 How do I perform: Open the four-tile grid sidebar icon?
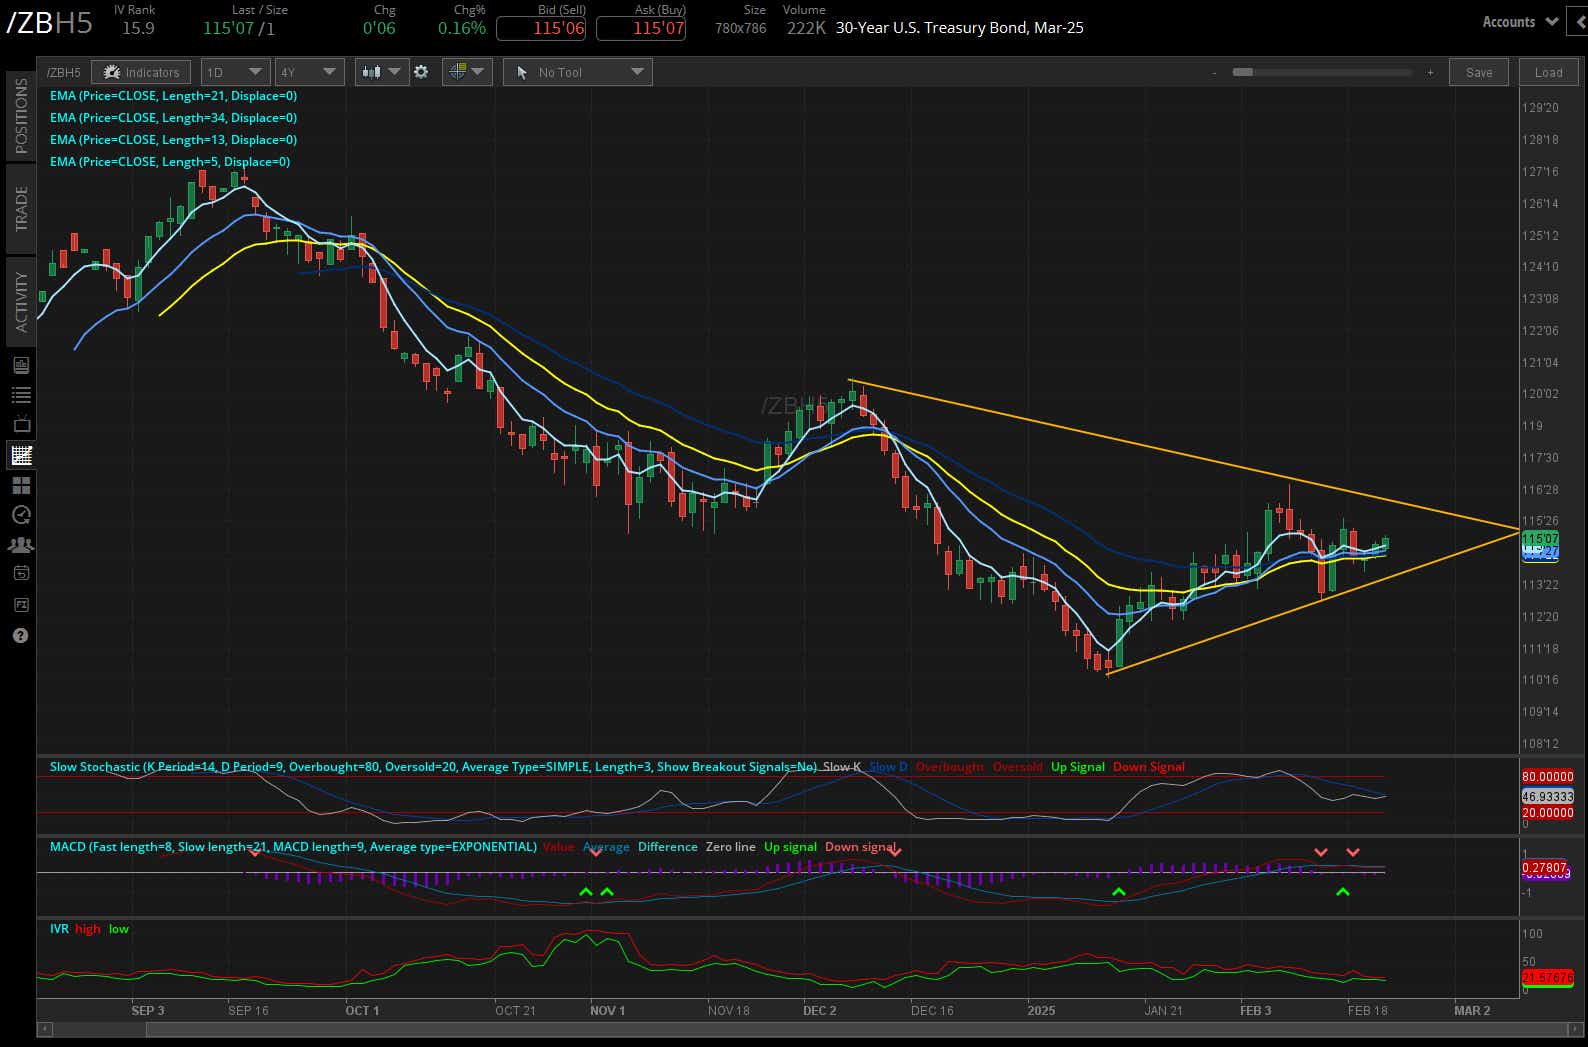[x=20, y=485]
